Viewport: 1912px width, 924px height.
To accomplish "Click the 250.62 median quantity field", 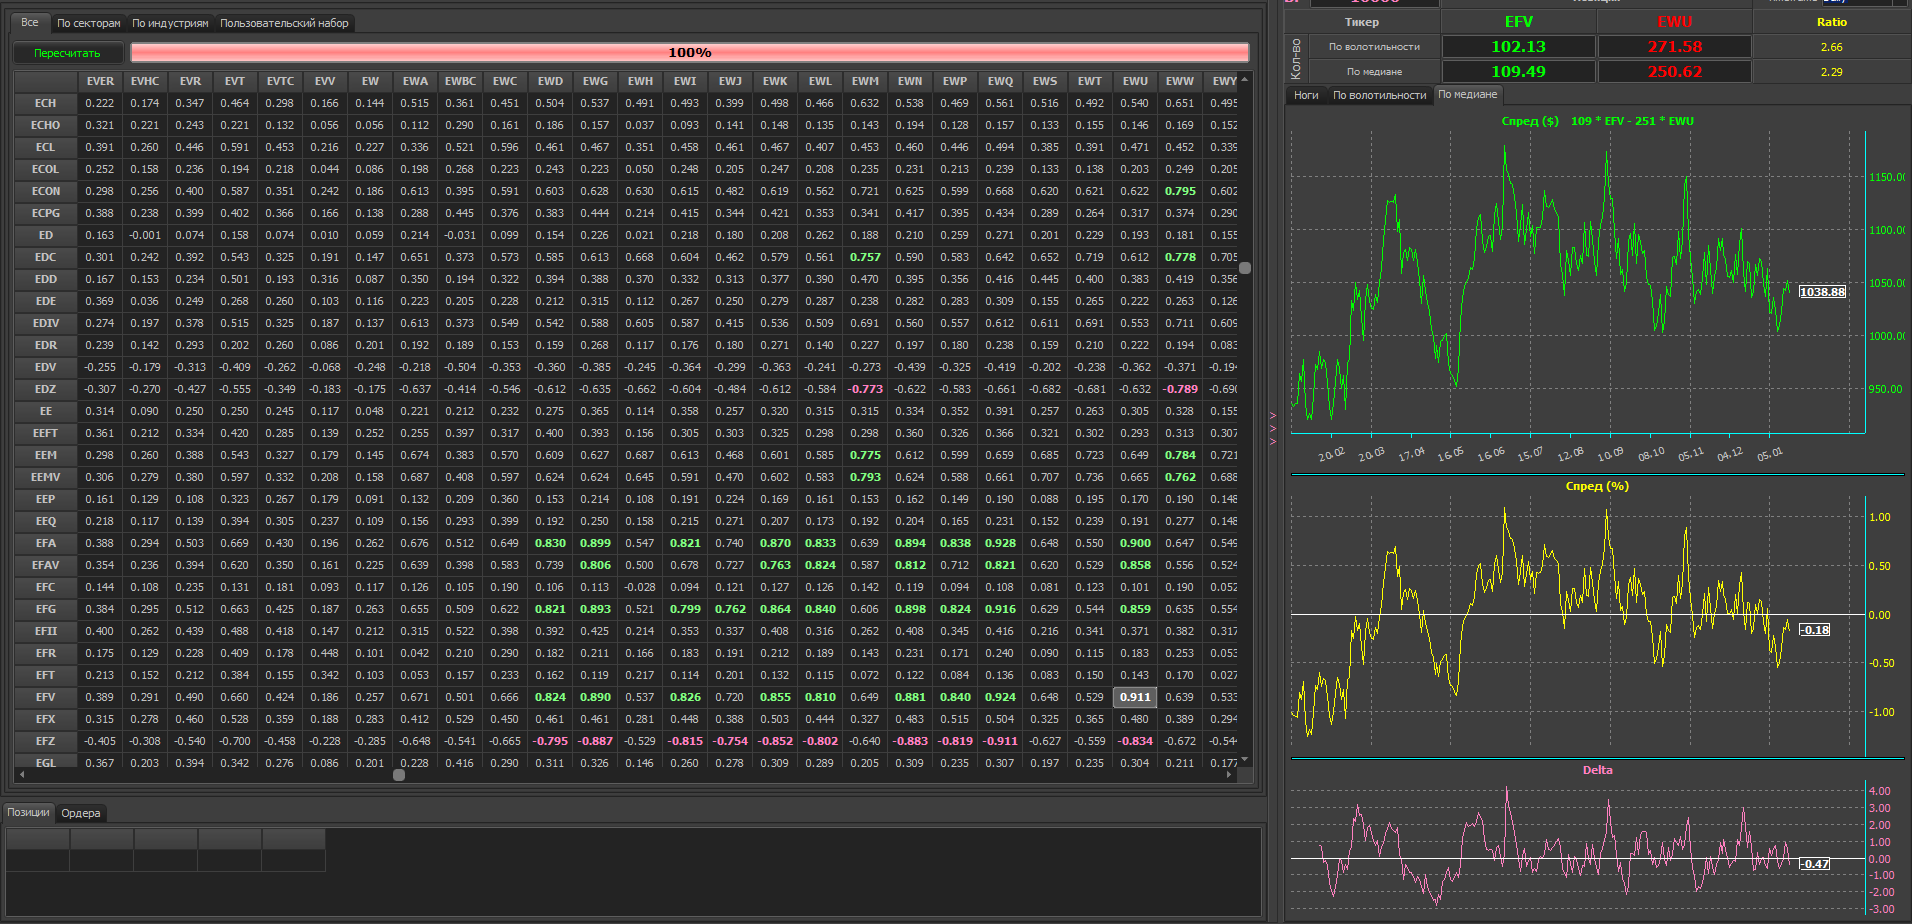I will click(1675, 72).
